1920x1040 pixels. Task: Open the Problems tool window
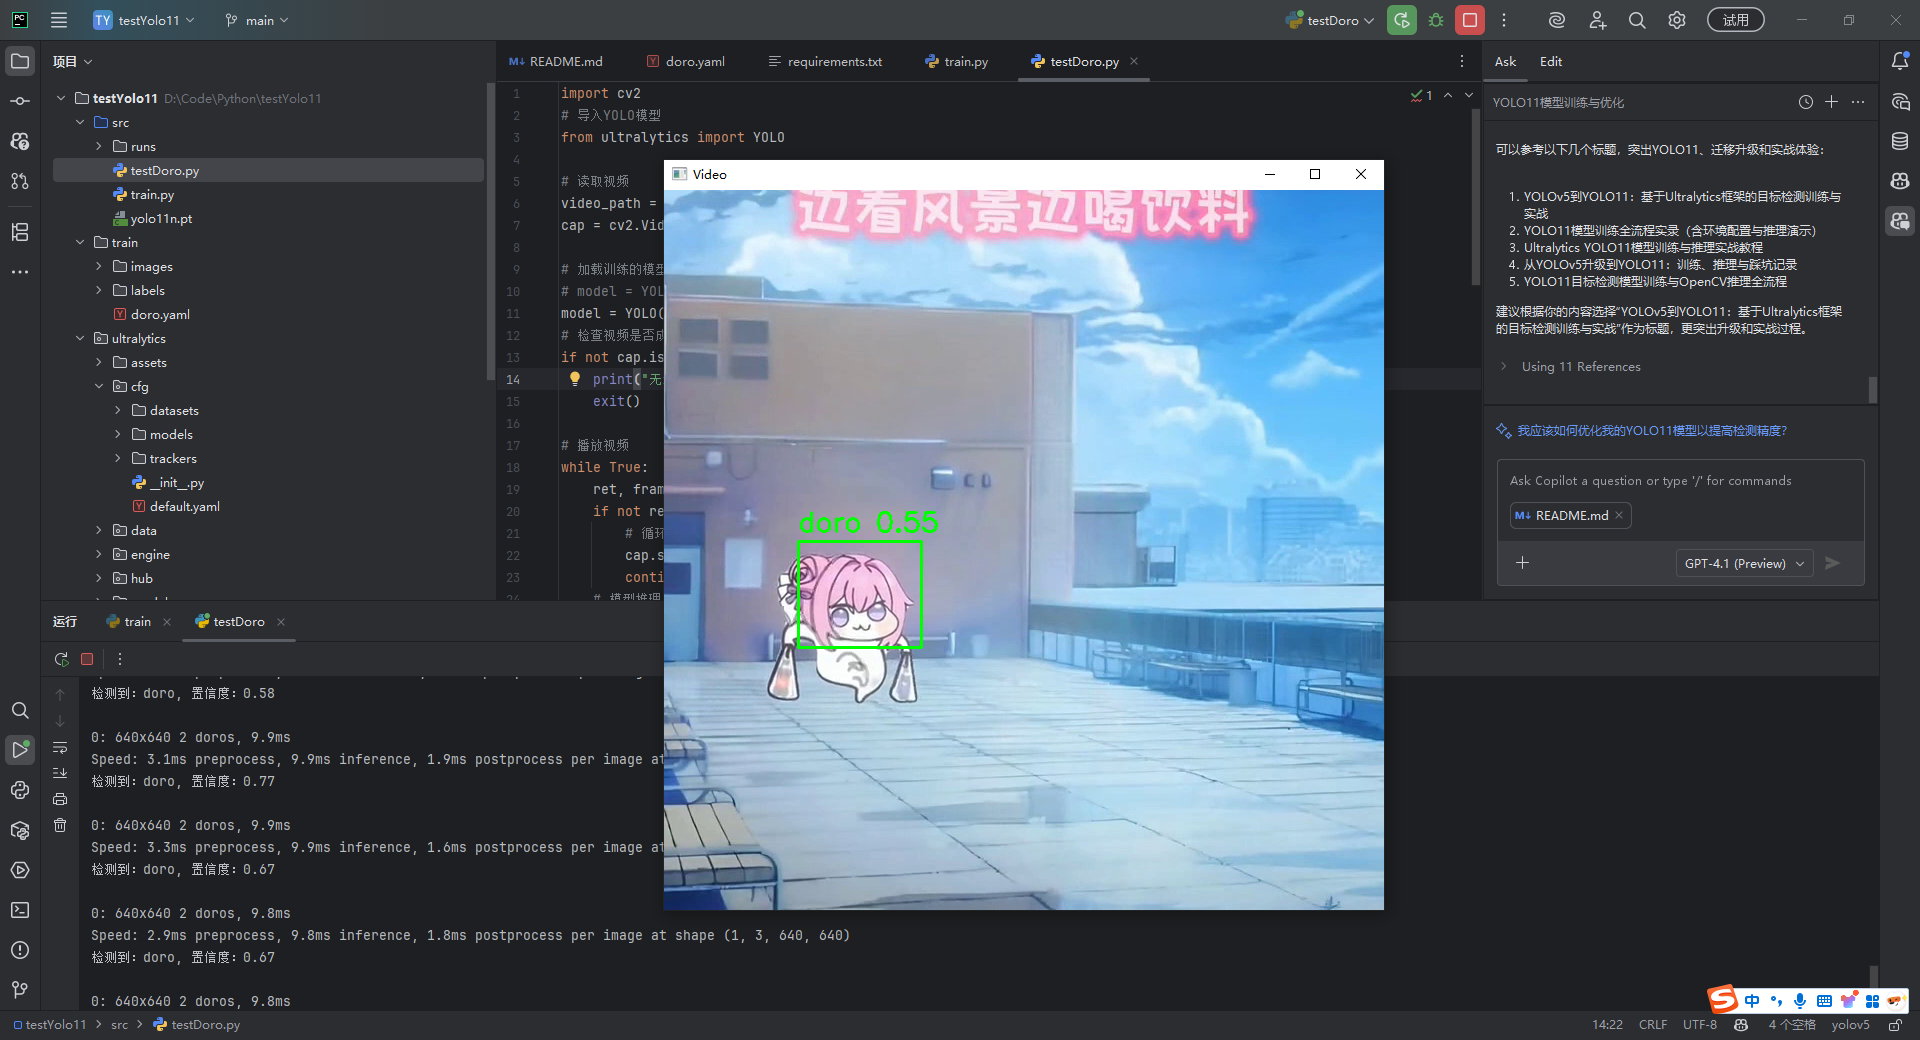tap(20, 950)
